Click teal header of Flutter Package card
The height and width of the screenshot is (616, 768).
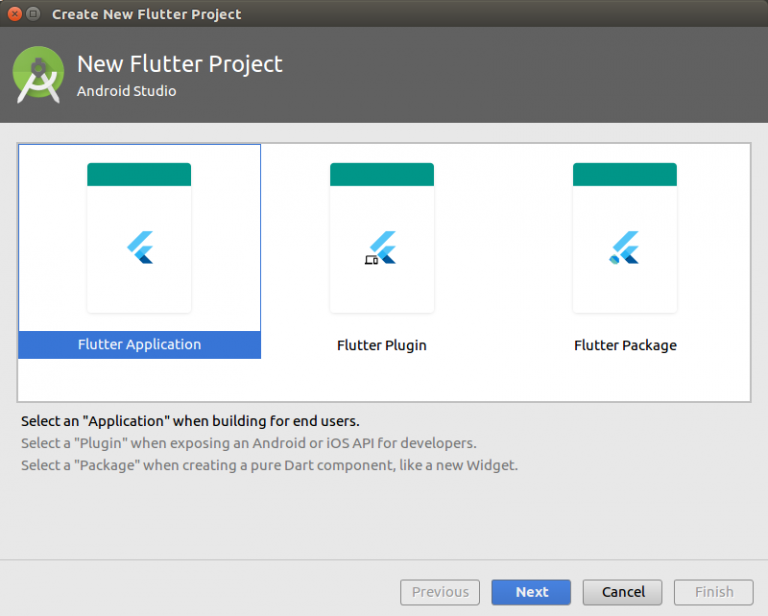pyautogui.click(x=625, y=174)
